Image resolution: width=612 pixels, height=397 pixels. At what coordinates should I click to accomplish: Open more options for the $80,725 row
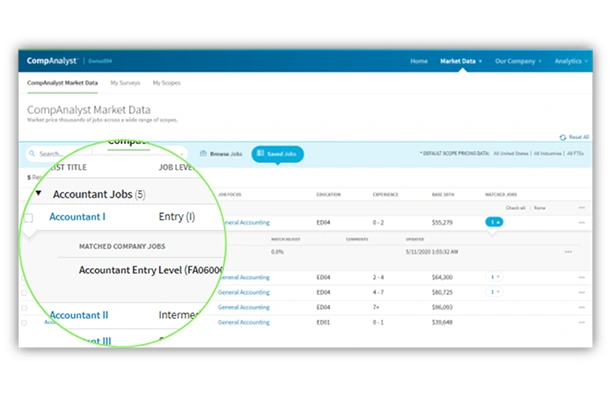(x=582, y=292)
